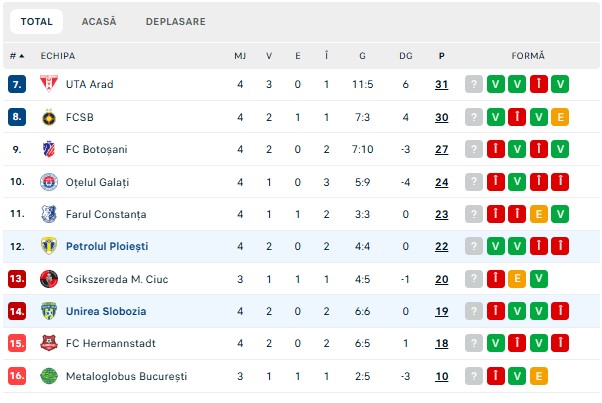This screenshot has height=403, width=602.
Task: Click the rank 7 position badge
Action: coord(16,84)
